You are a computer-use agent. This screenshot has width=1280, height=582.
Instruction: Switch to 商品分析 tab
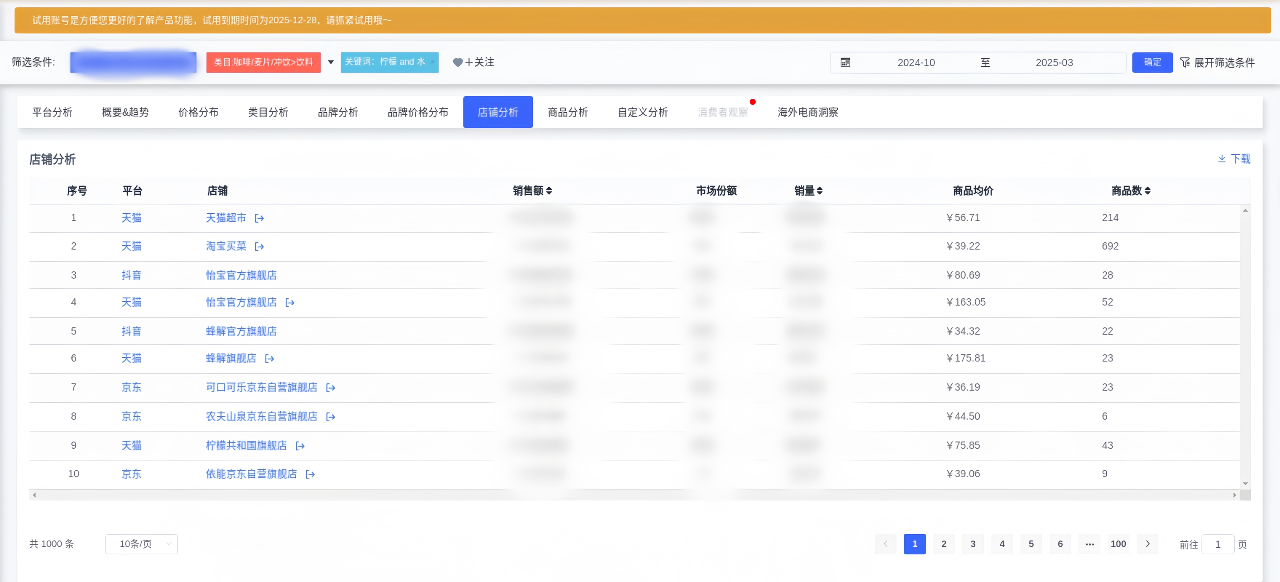pyautogui.click(x=568, y=112)
